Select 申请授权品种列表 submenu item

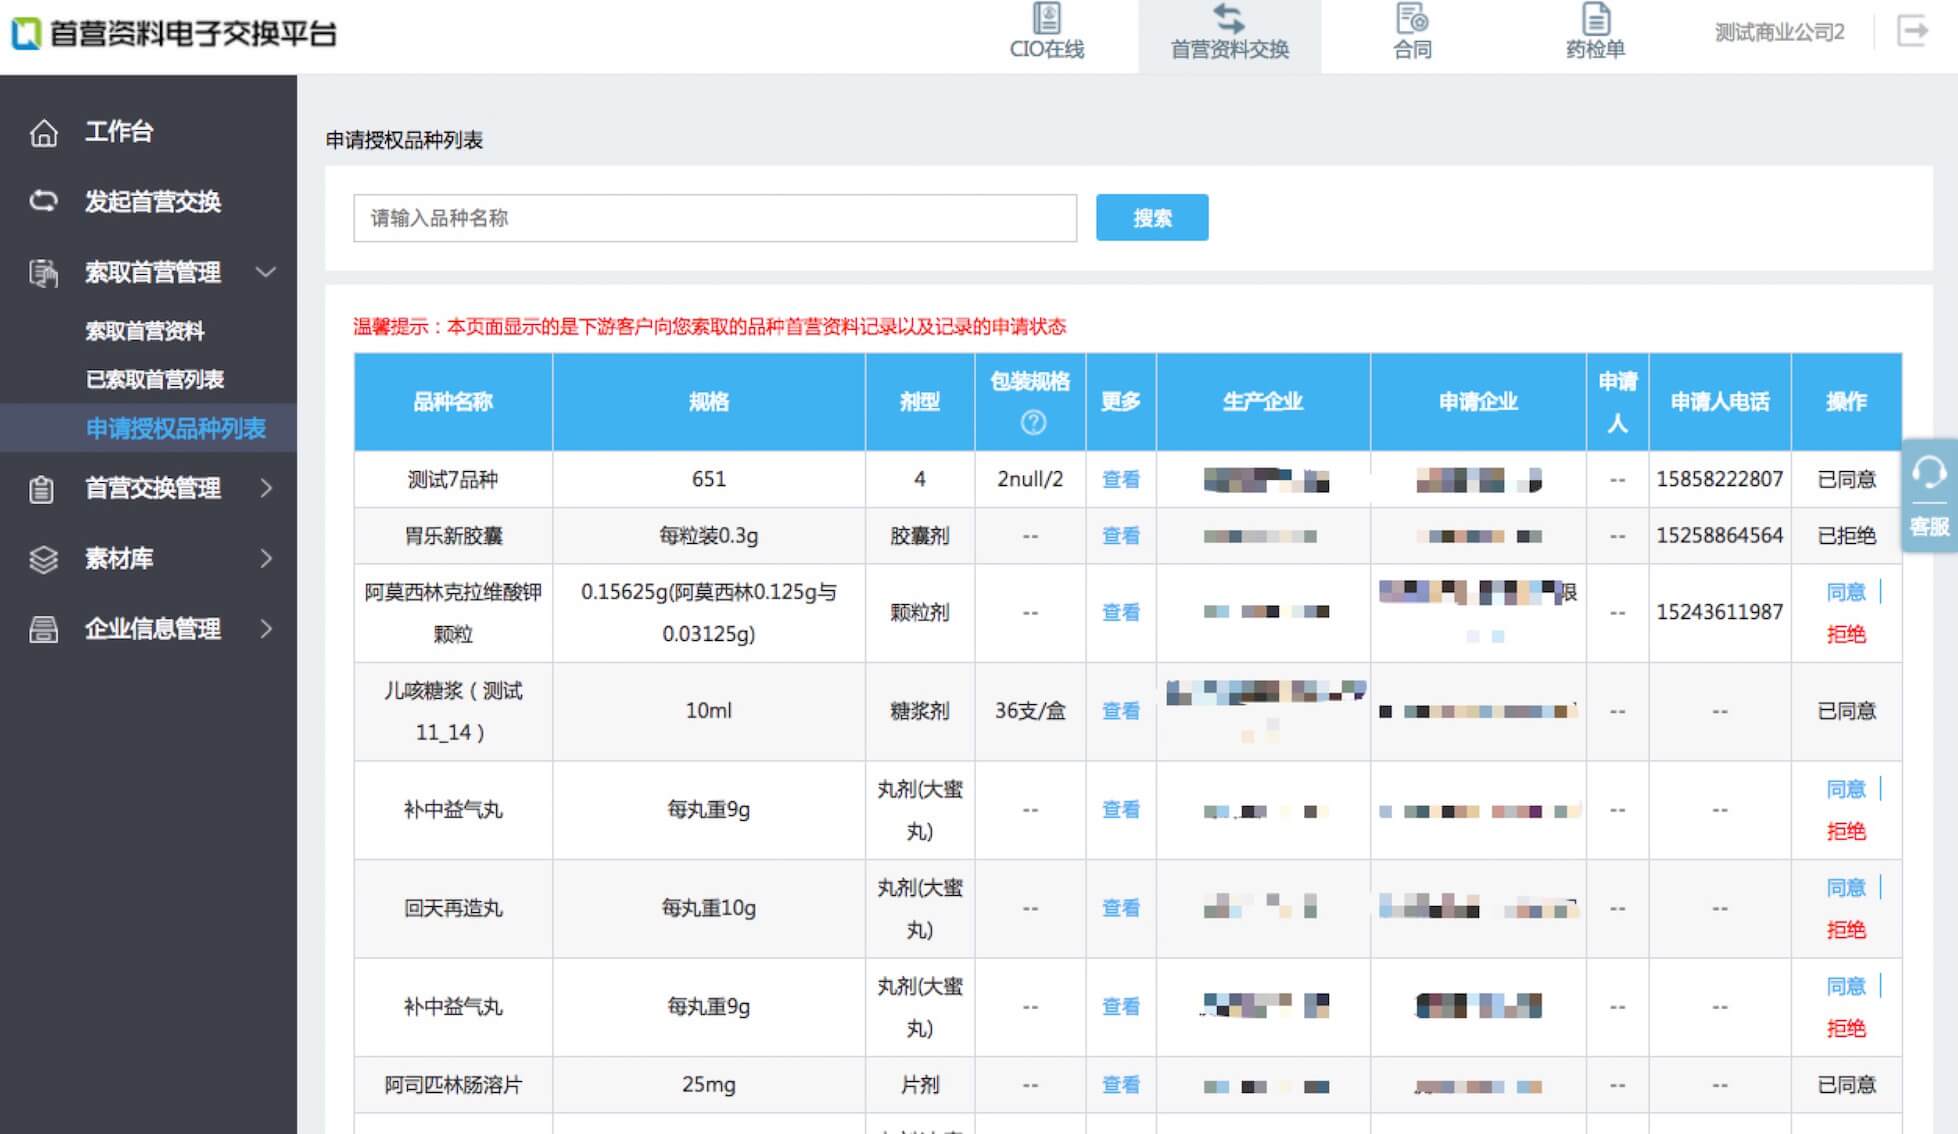coord(176,429)
